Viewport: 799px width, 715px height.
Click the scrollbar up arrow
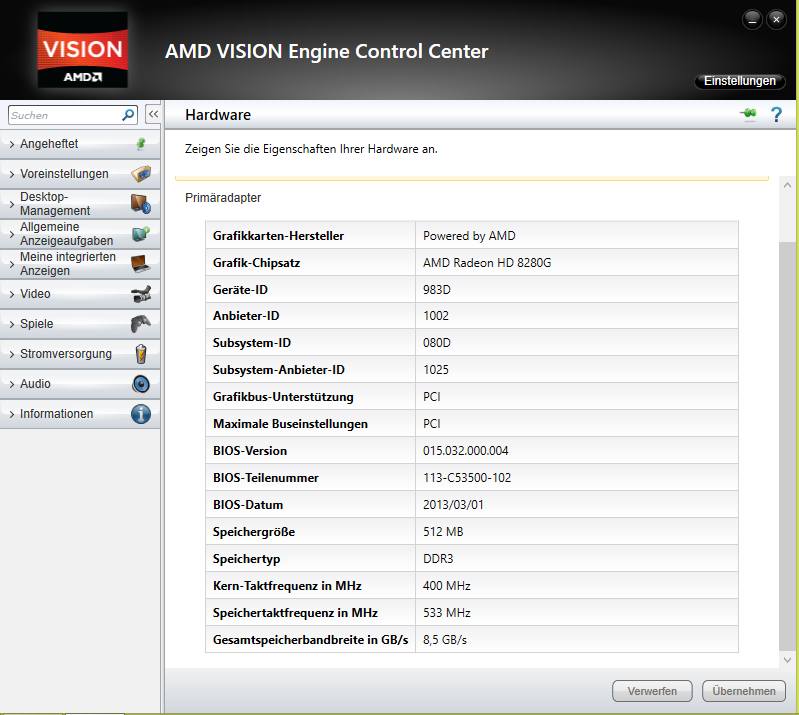tap(787, 185)
